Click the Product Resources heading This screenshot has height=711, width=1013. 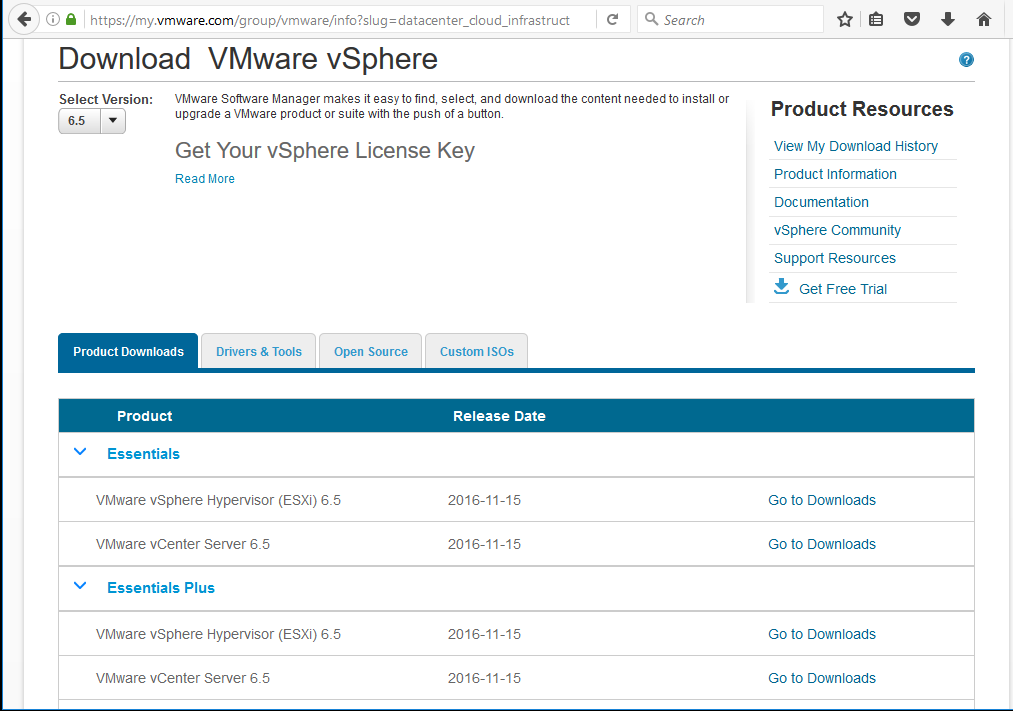tap(862, 109)
